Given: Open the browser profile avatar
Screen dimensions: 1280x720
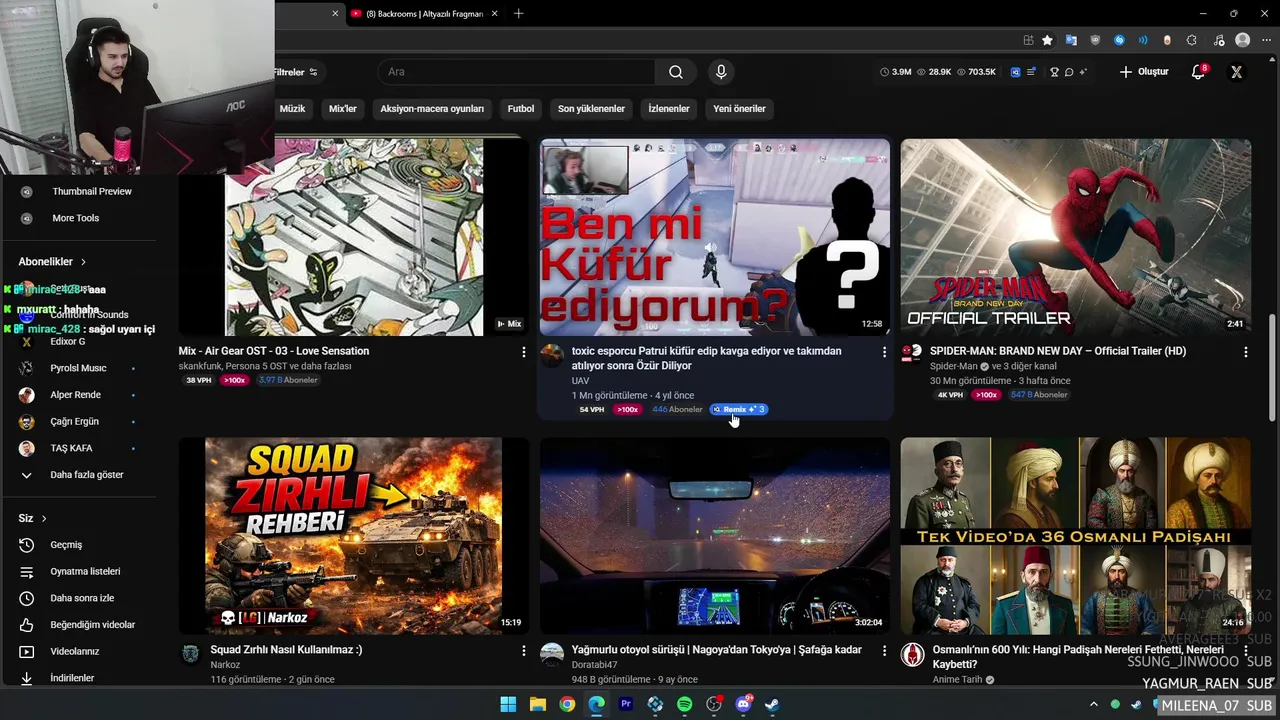Looking at the screenshot, I should click(1243, 40).
